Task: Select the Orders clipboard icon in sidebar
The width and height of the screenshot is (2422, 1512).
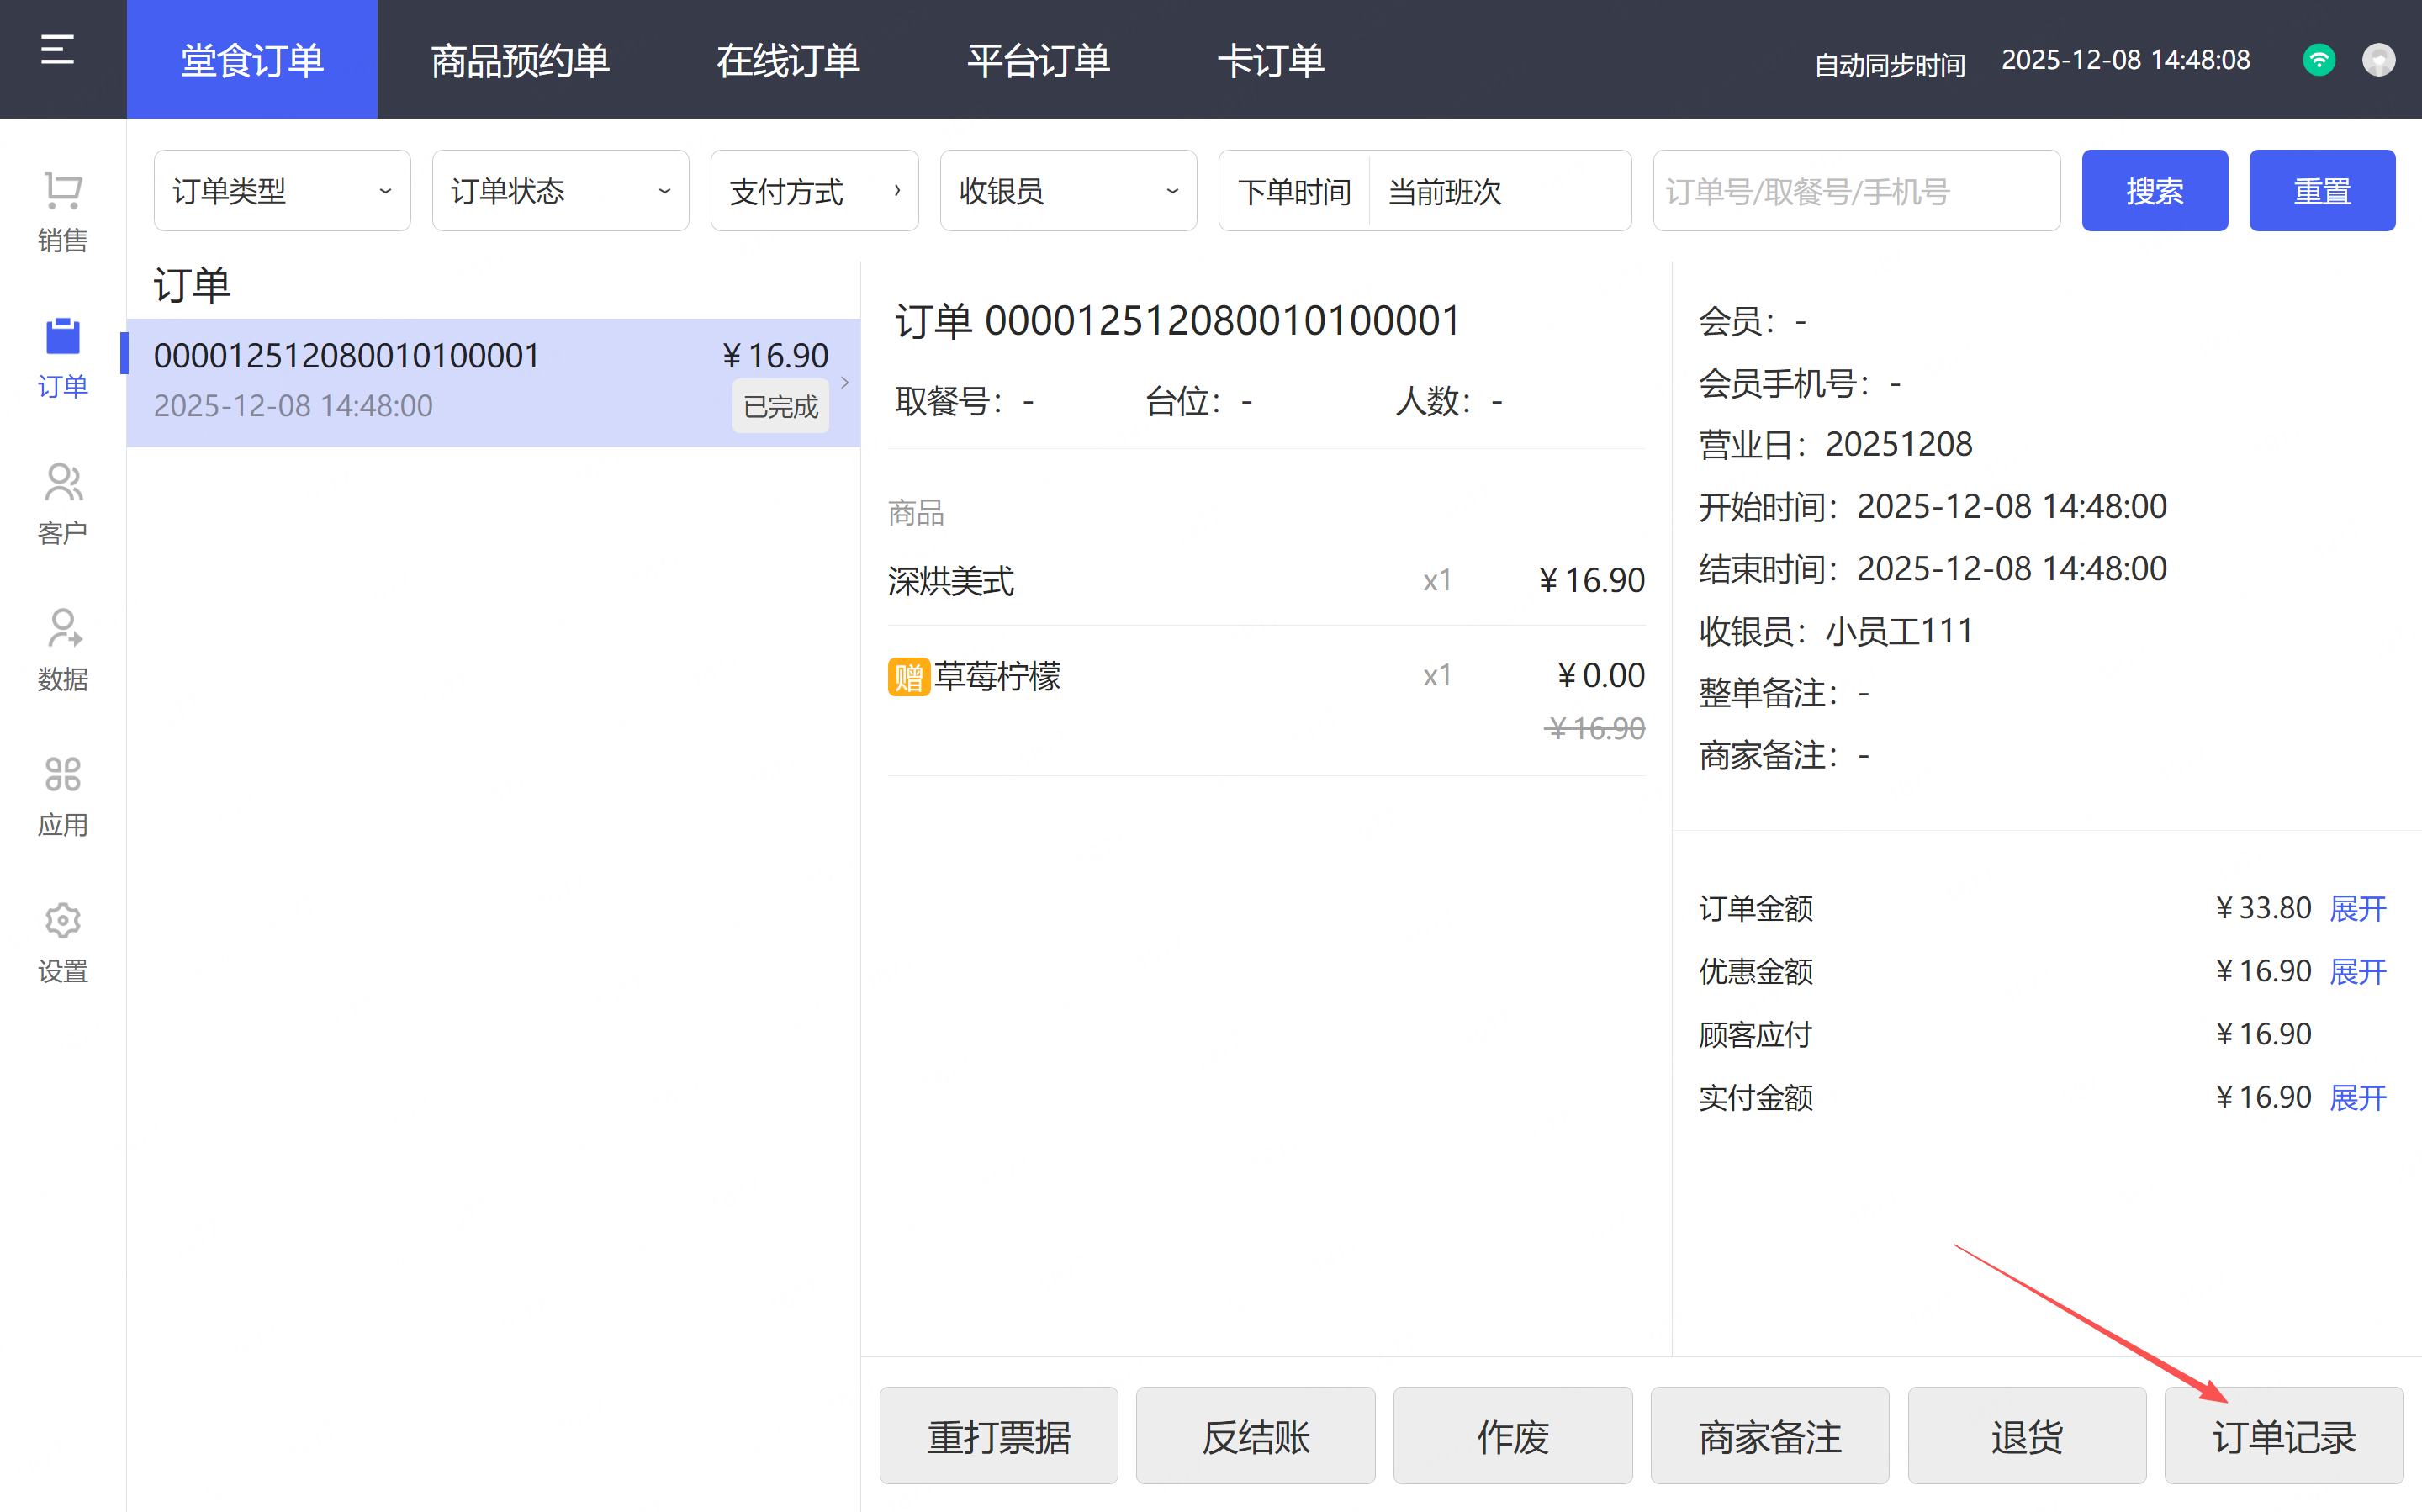Action: pos(62,337)
